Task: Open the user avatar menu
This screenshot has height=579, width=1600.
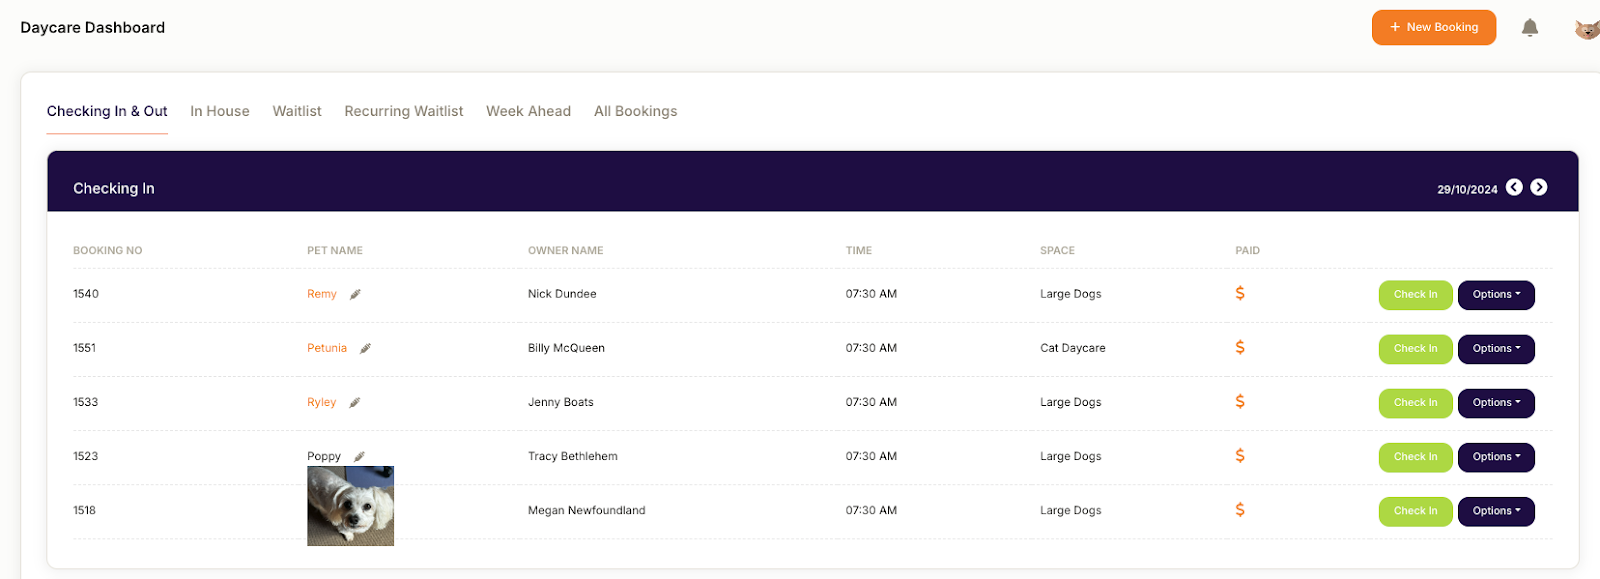Action: click(1587, 29)
